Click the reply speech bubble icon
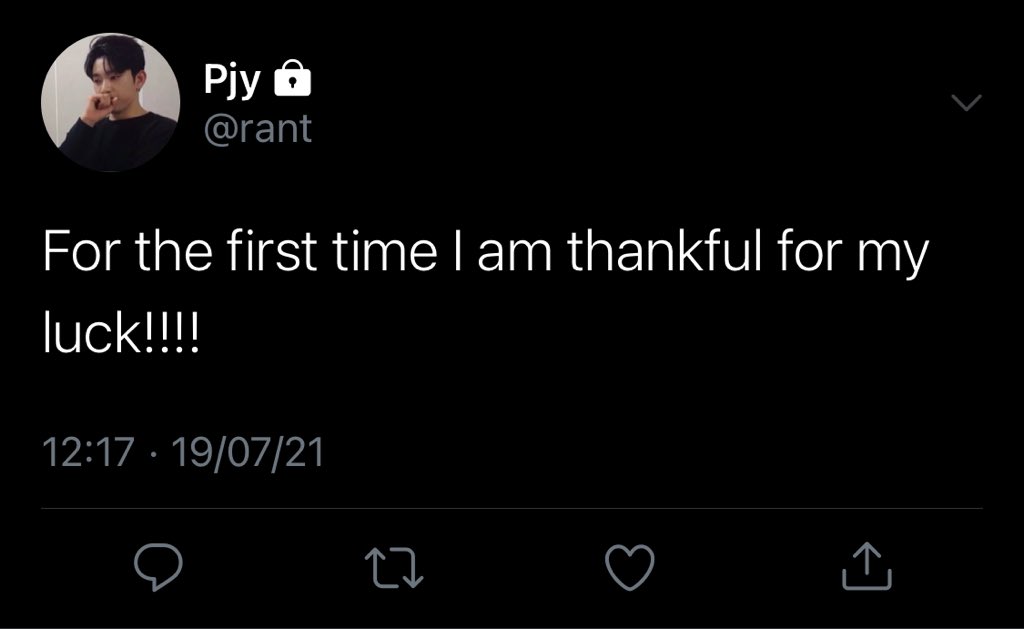 point(157,566)
